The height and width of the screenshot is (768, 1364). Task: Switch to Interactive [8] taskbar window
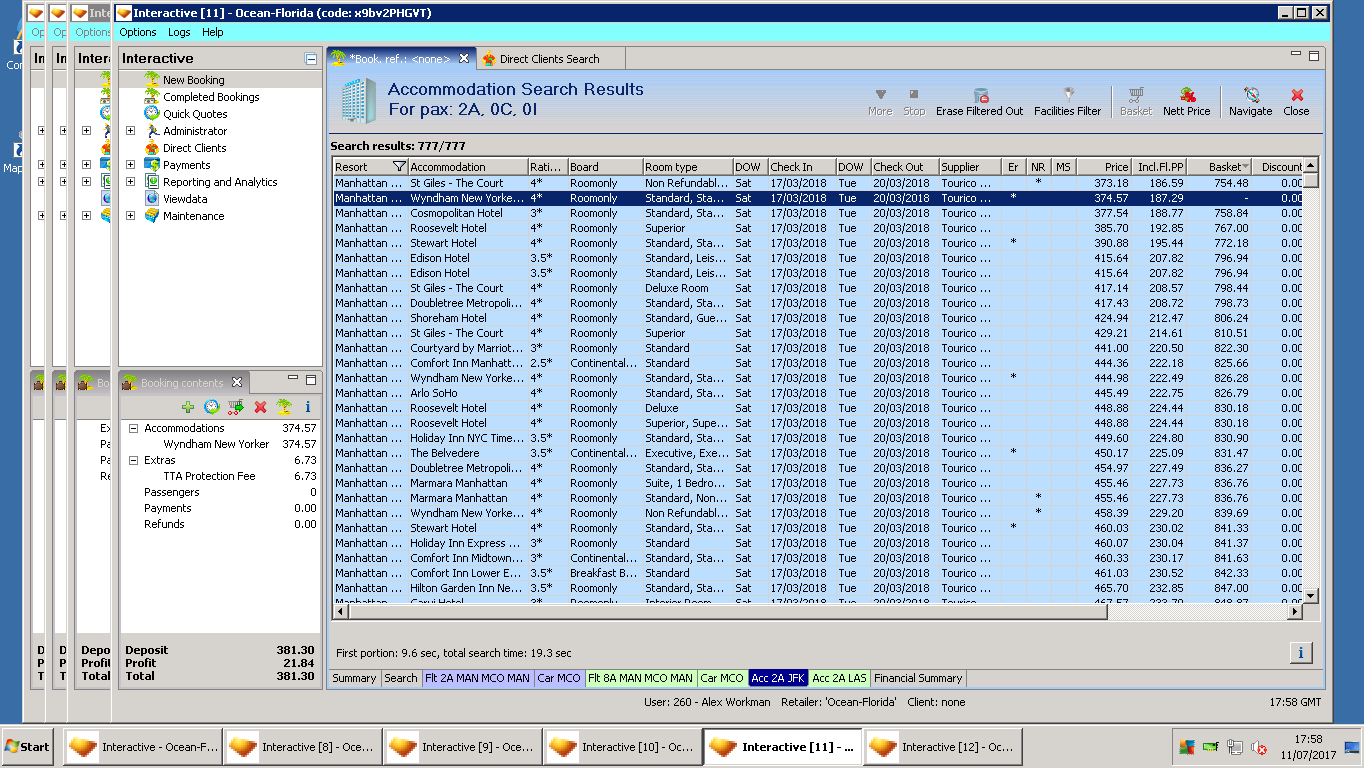[303, 747]
